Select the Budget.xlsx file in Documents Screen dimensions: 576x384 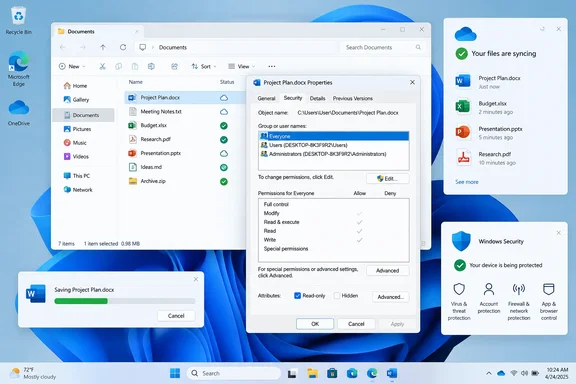pos(184,126)
